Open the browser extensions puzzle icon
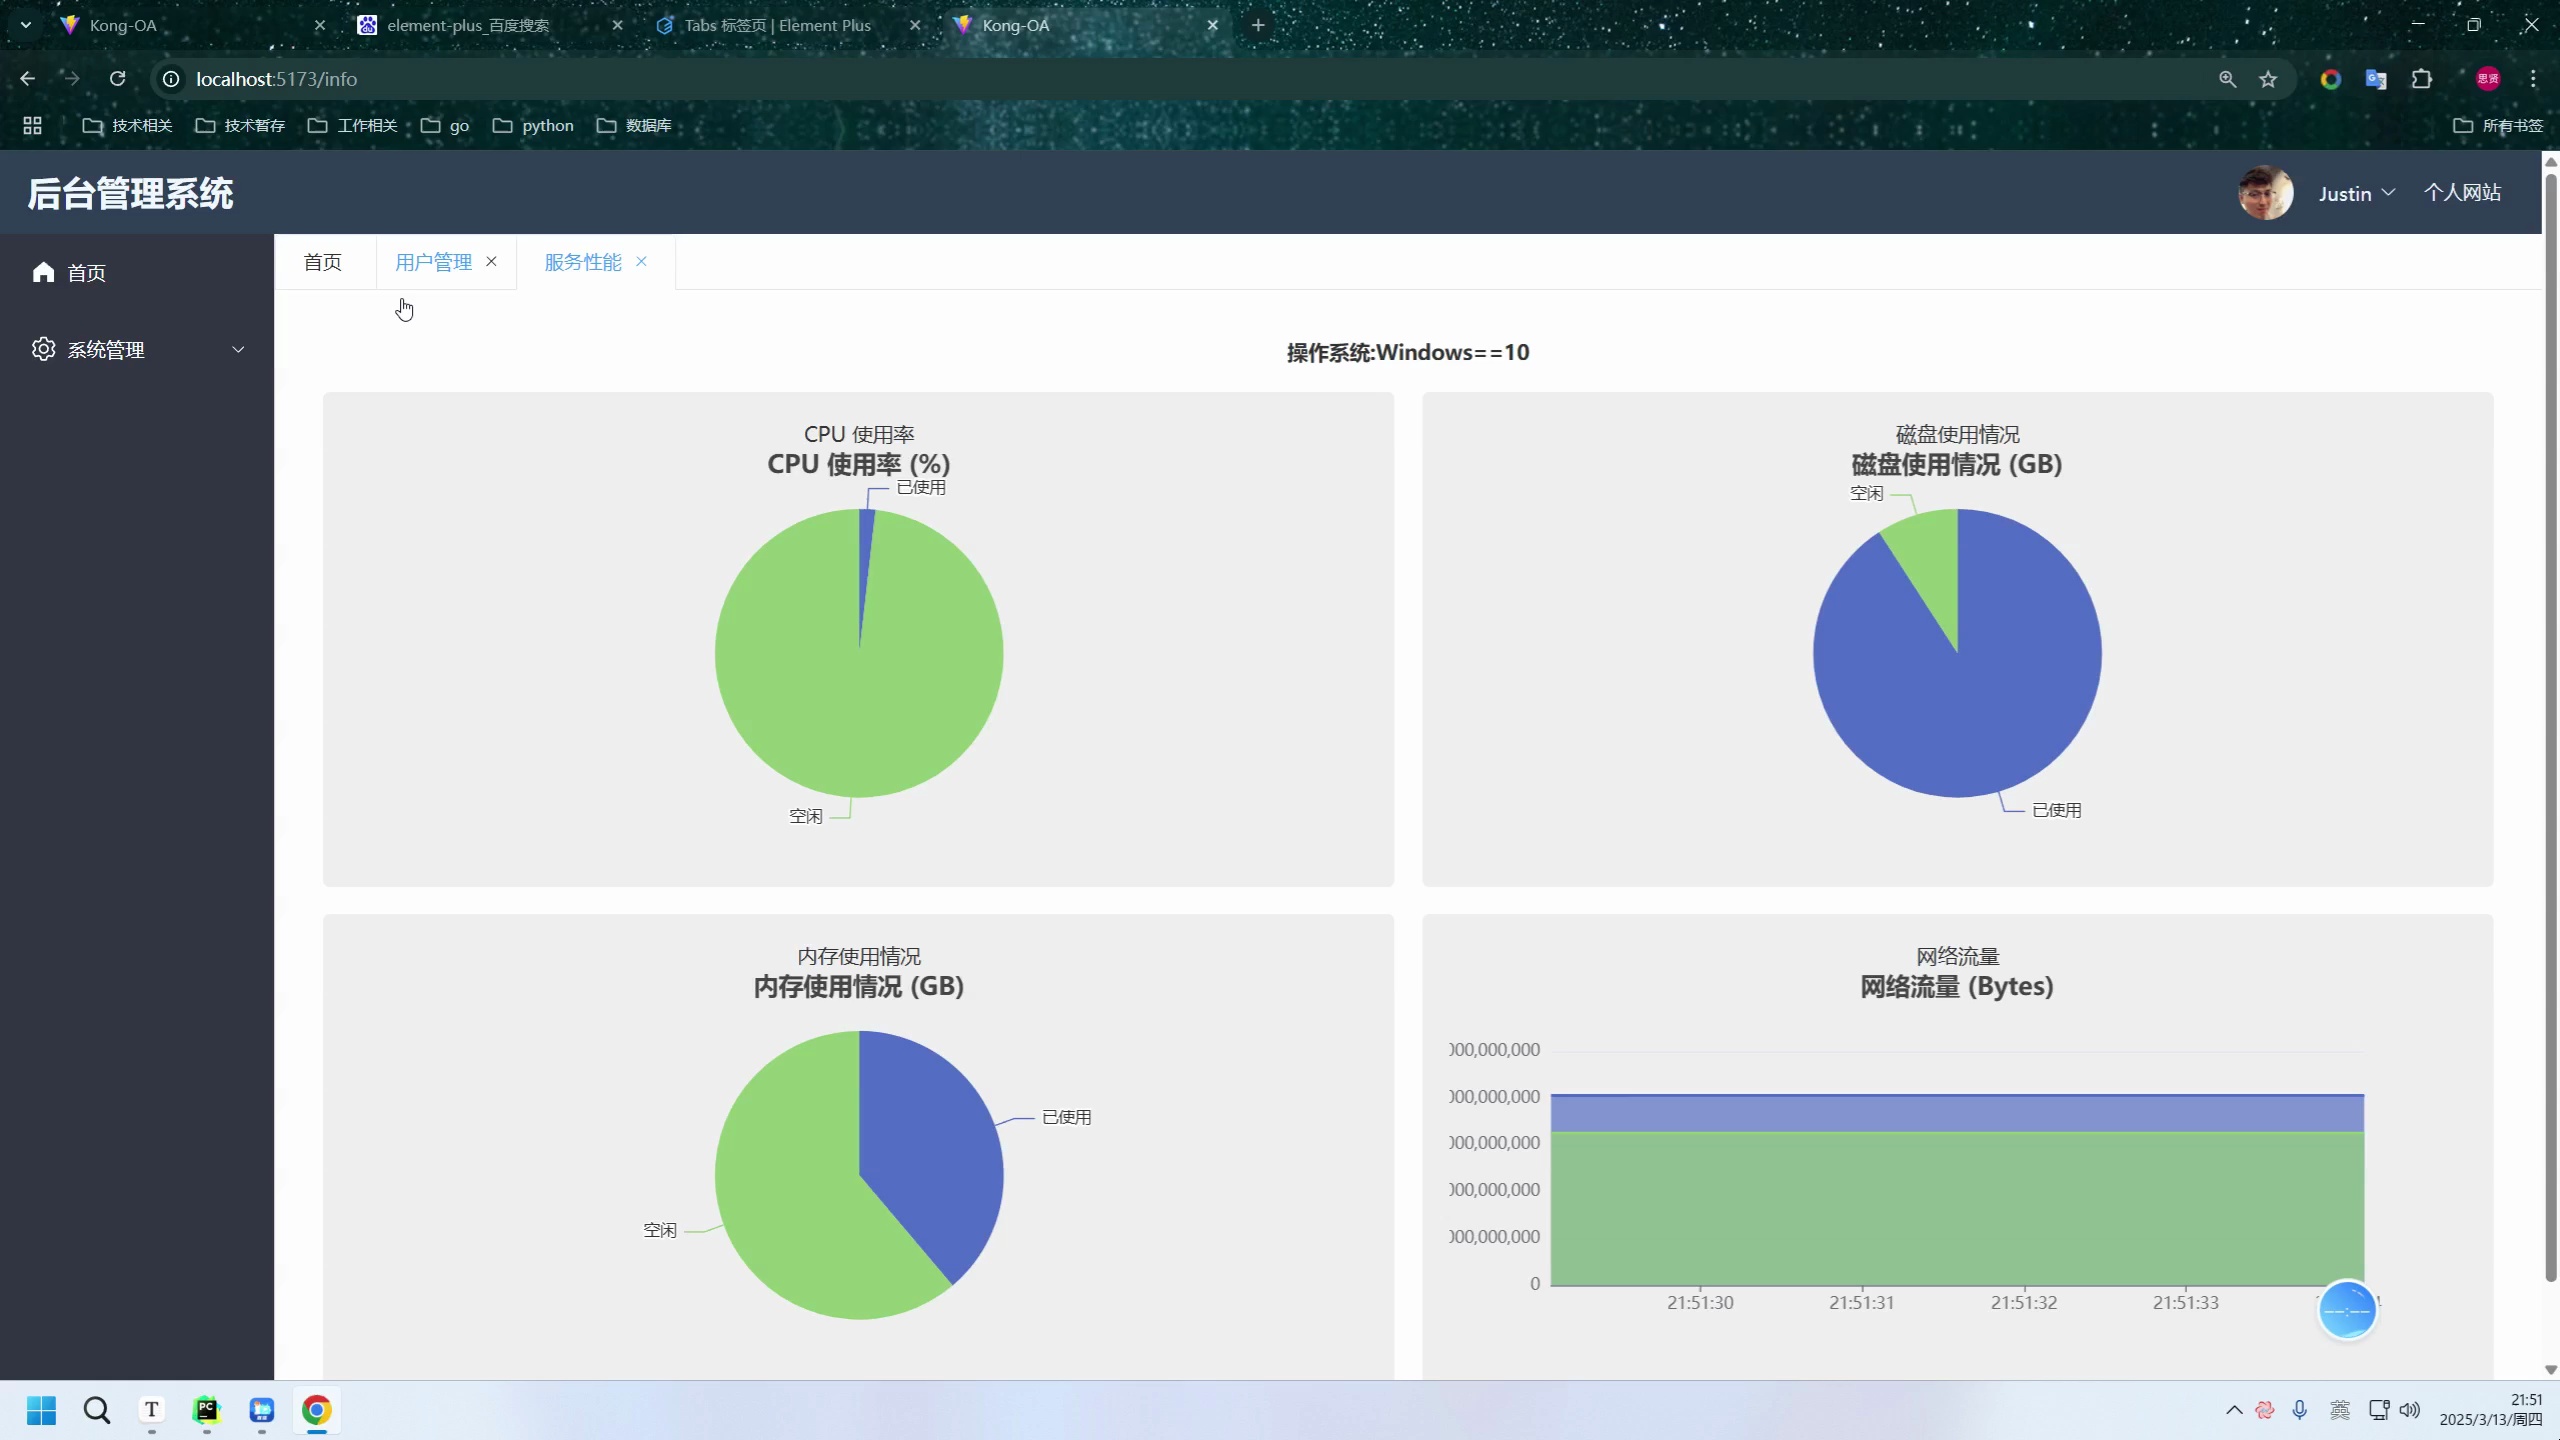The height and width of the screenshot is (1440, 2560). click(2421, 79)
